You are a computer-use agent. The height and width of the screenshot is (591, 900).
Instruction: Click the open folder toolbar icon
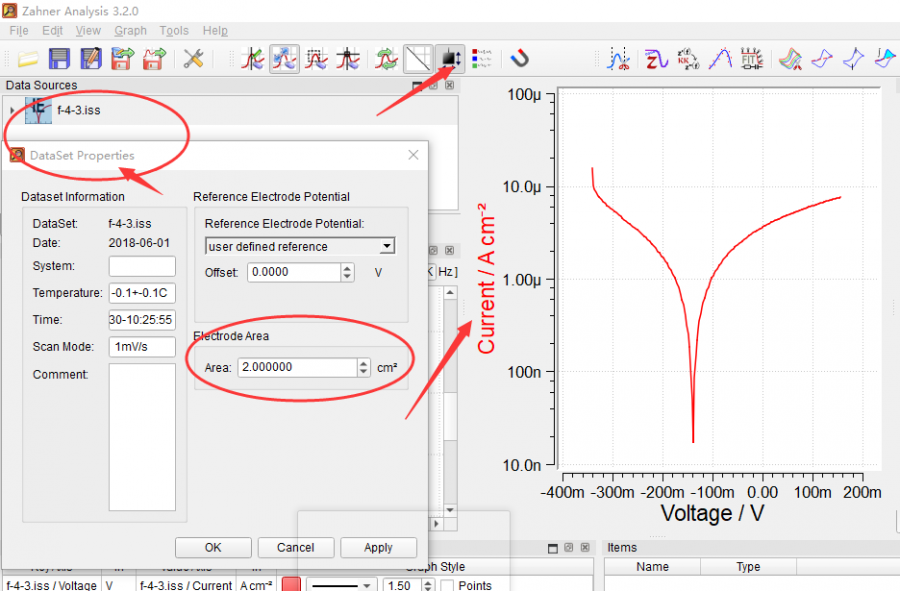pyautogui.click(x=27, y=58)
